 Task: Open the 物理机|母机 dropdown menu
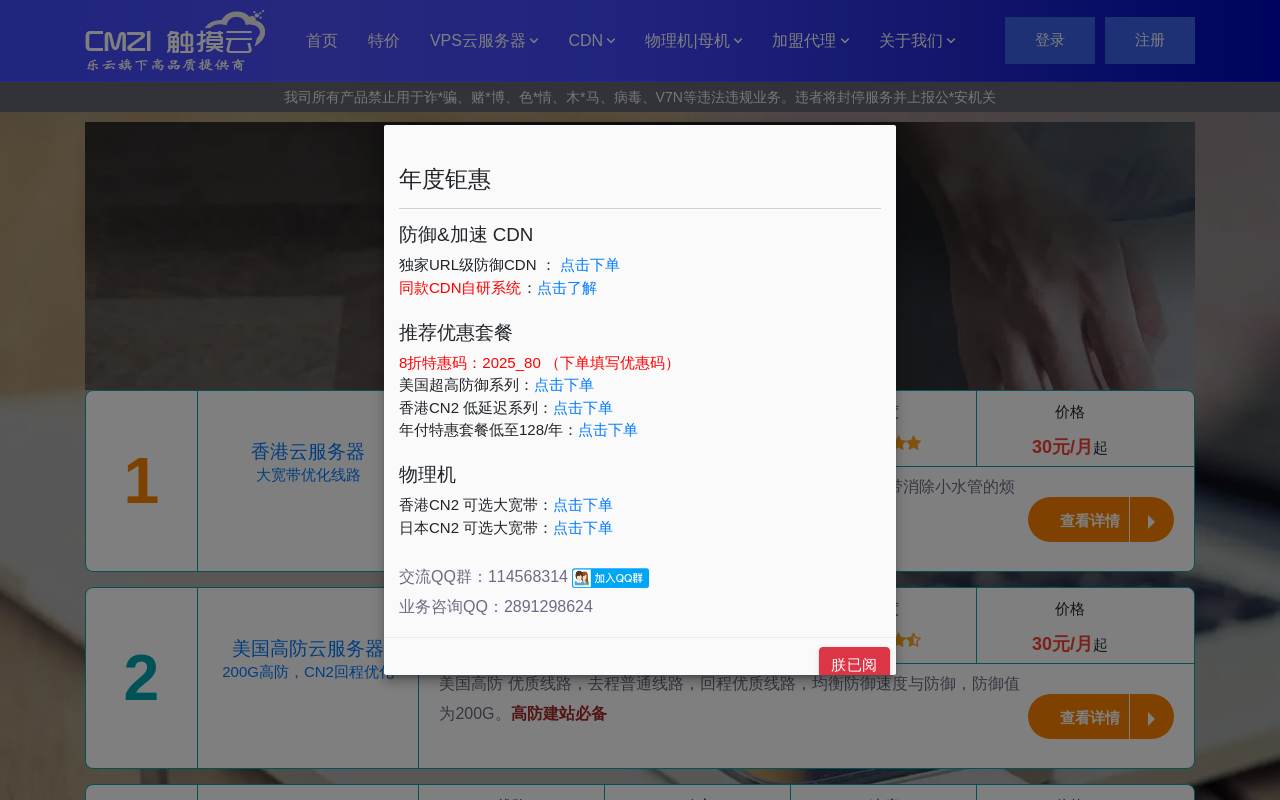(694, 41)
